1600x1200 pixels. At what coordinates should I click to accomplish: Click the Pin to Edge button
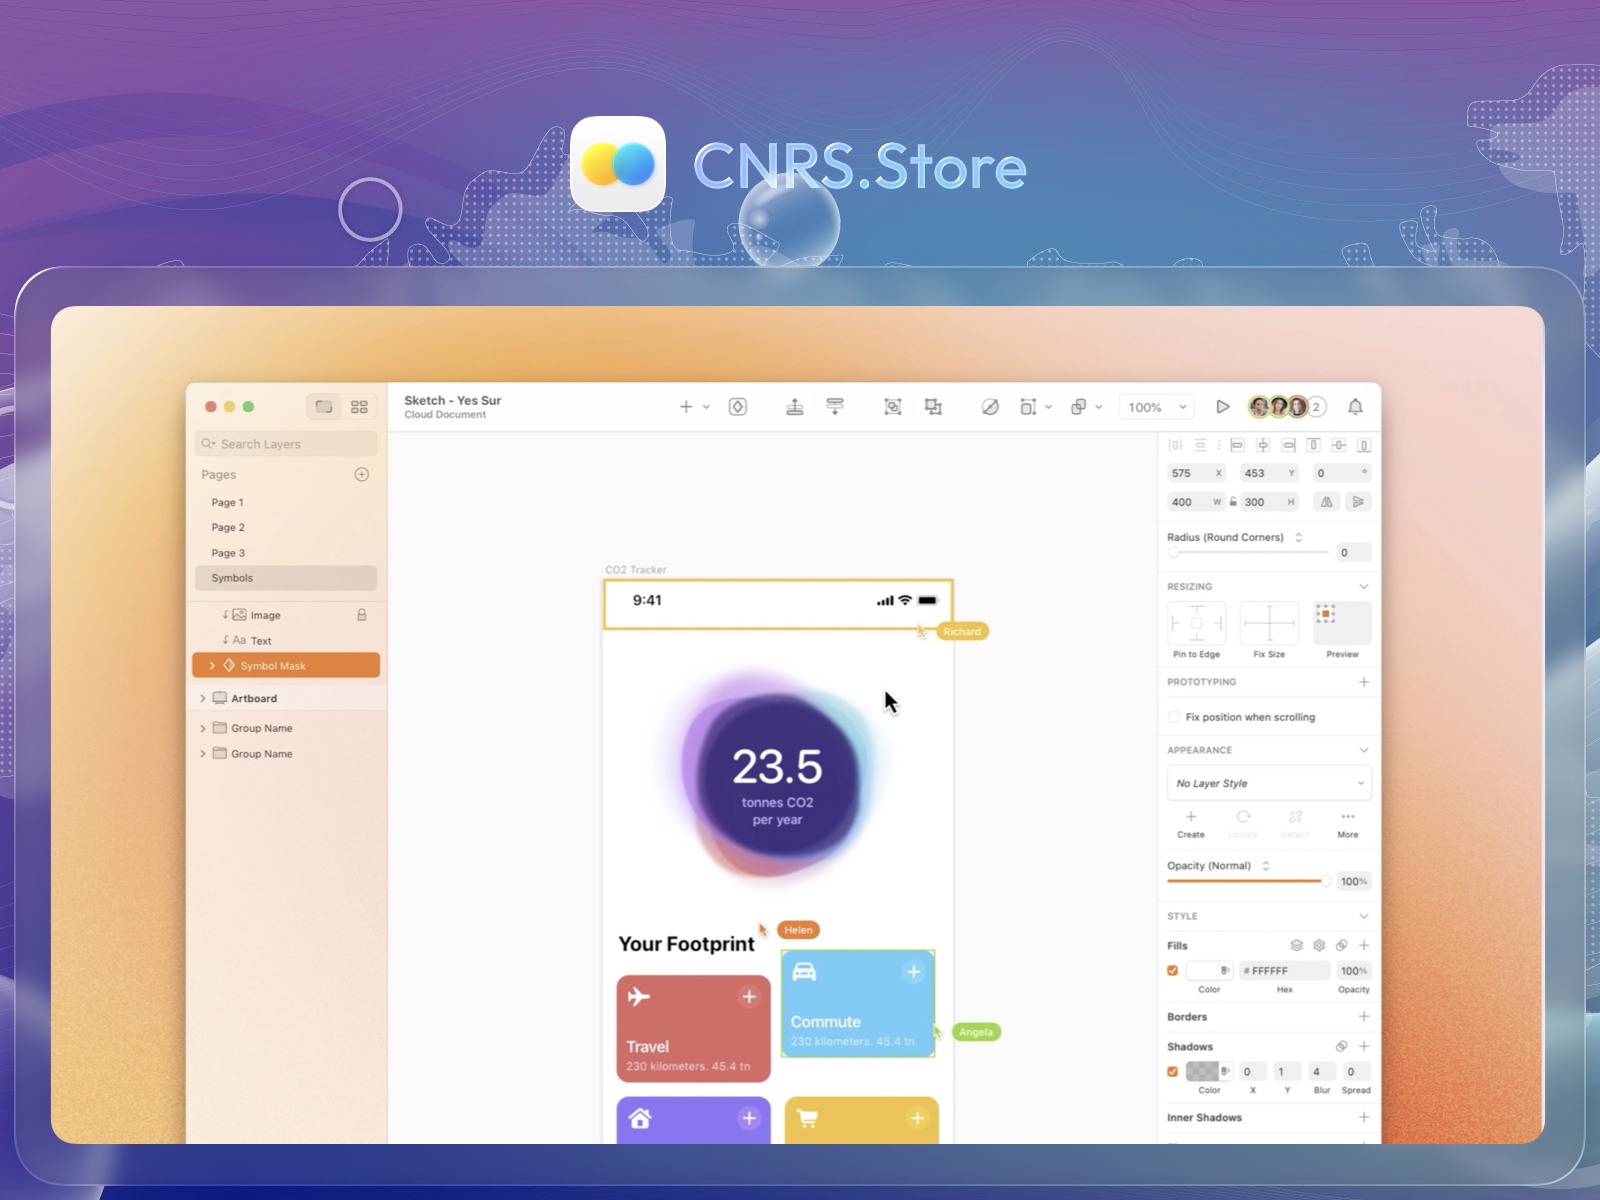pos(1196,624)
